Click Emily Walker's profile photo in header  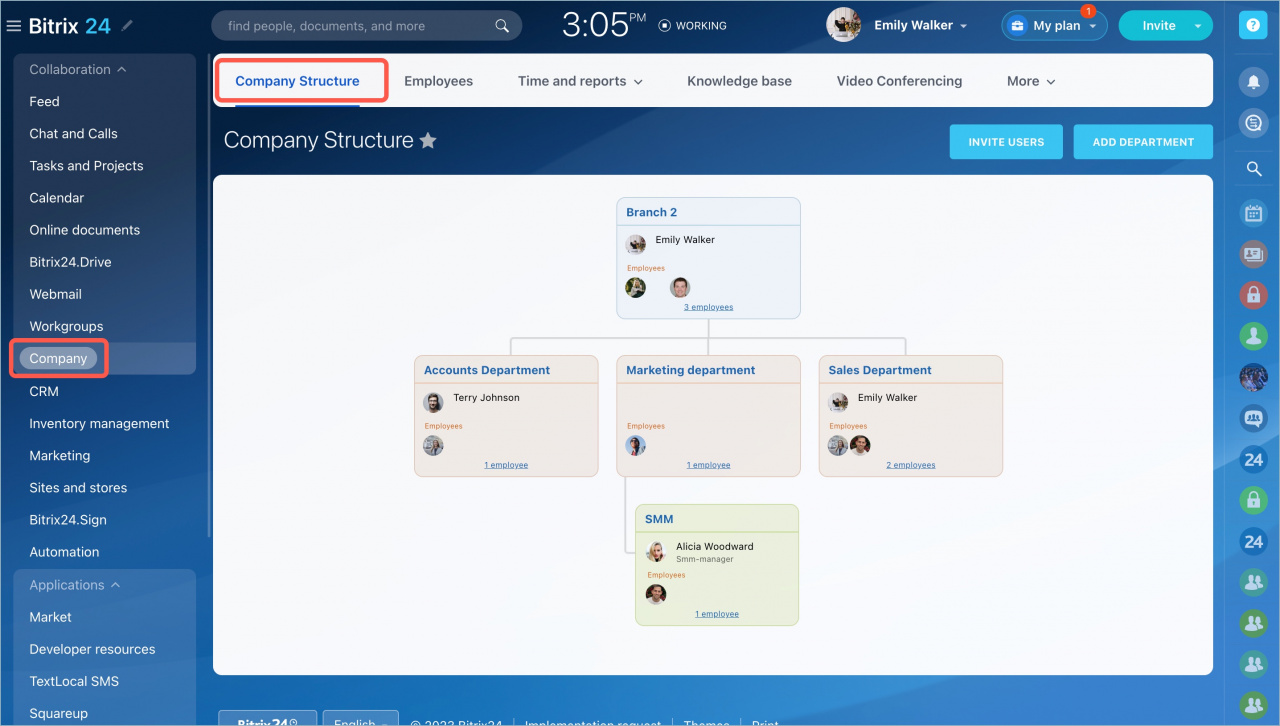point(844,25)
